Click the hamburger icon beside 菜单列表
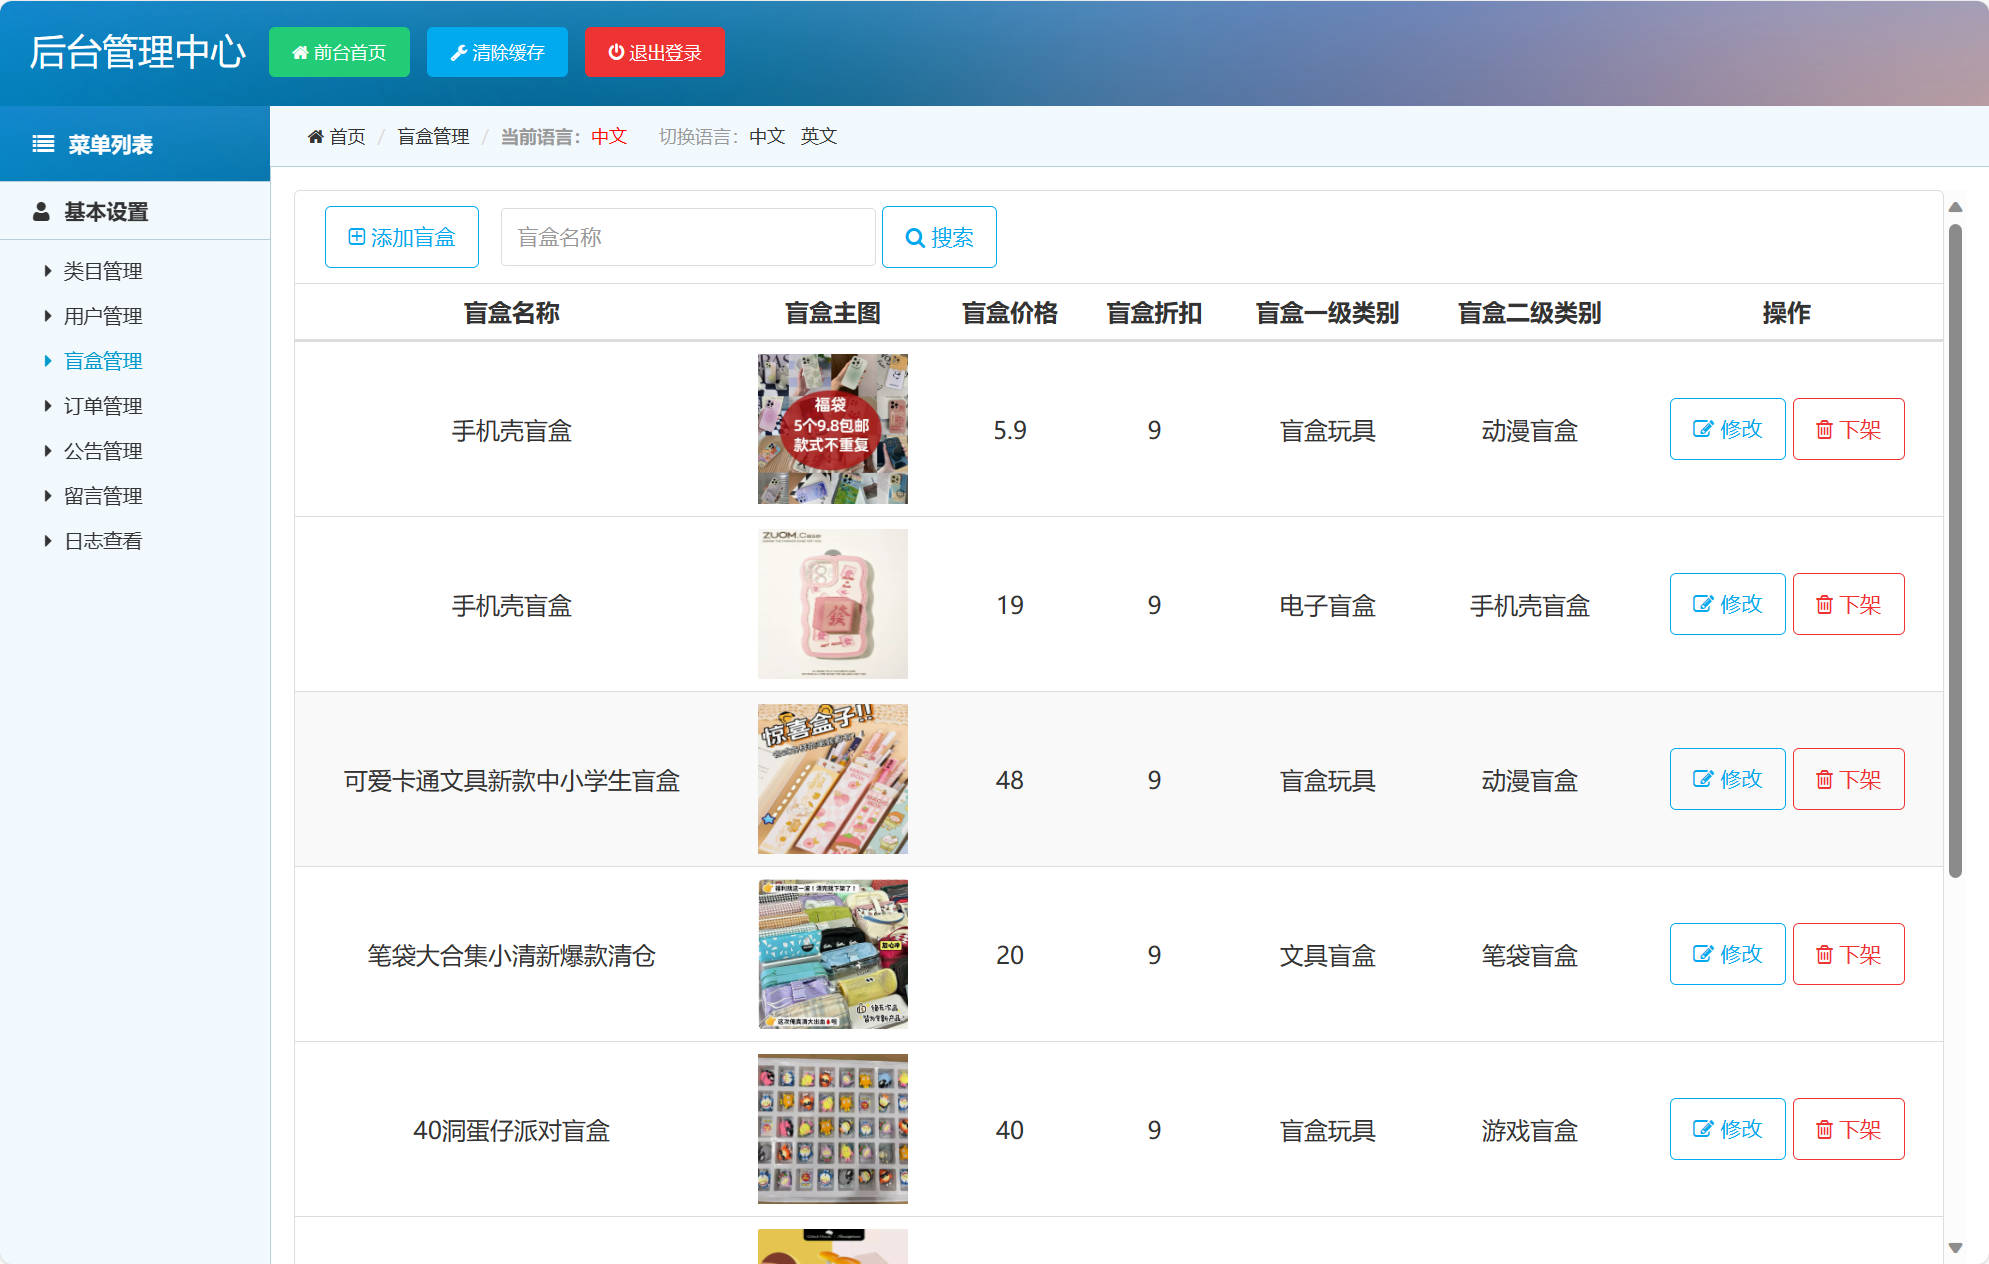This screenshot has width=1989, height=1264. [42, 143]
